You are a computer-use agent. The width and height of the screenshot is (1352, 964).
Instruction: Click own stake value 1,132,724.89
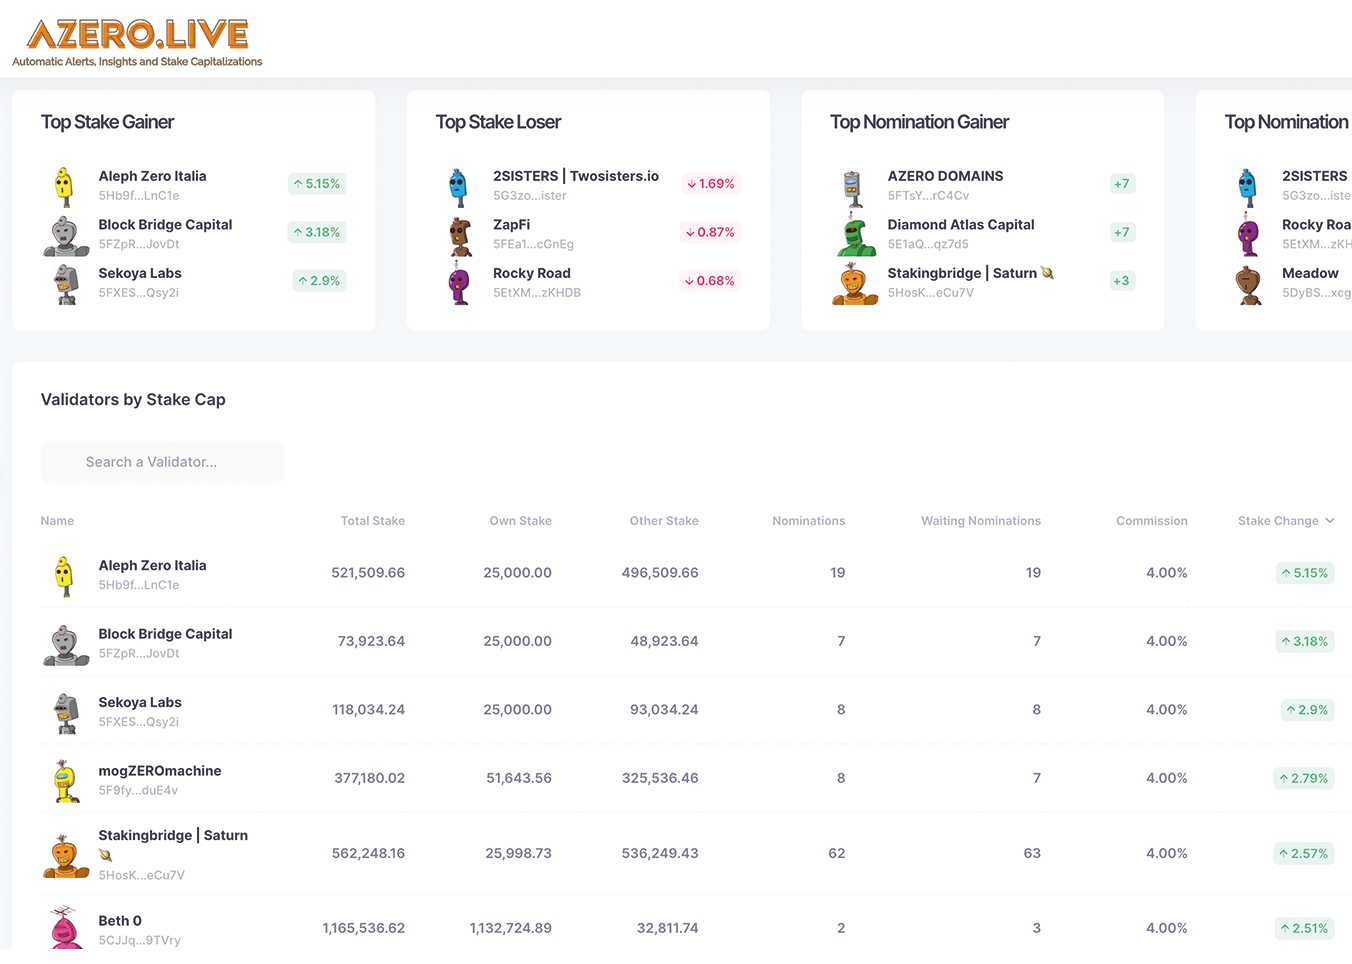tap(510, 928)
